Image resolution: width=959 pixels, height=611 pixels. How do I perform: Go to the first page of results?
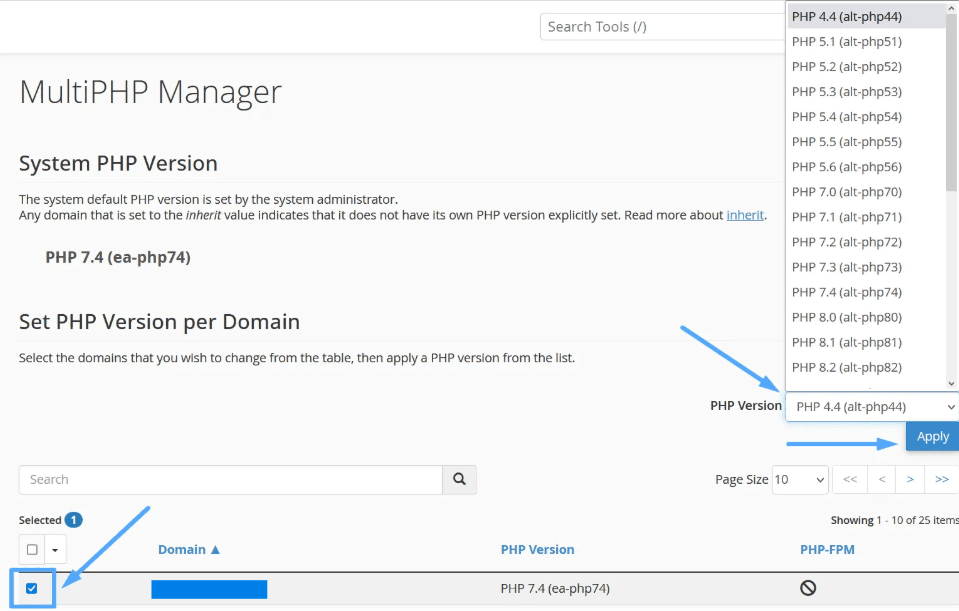(849, 480)
